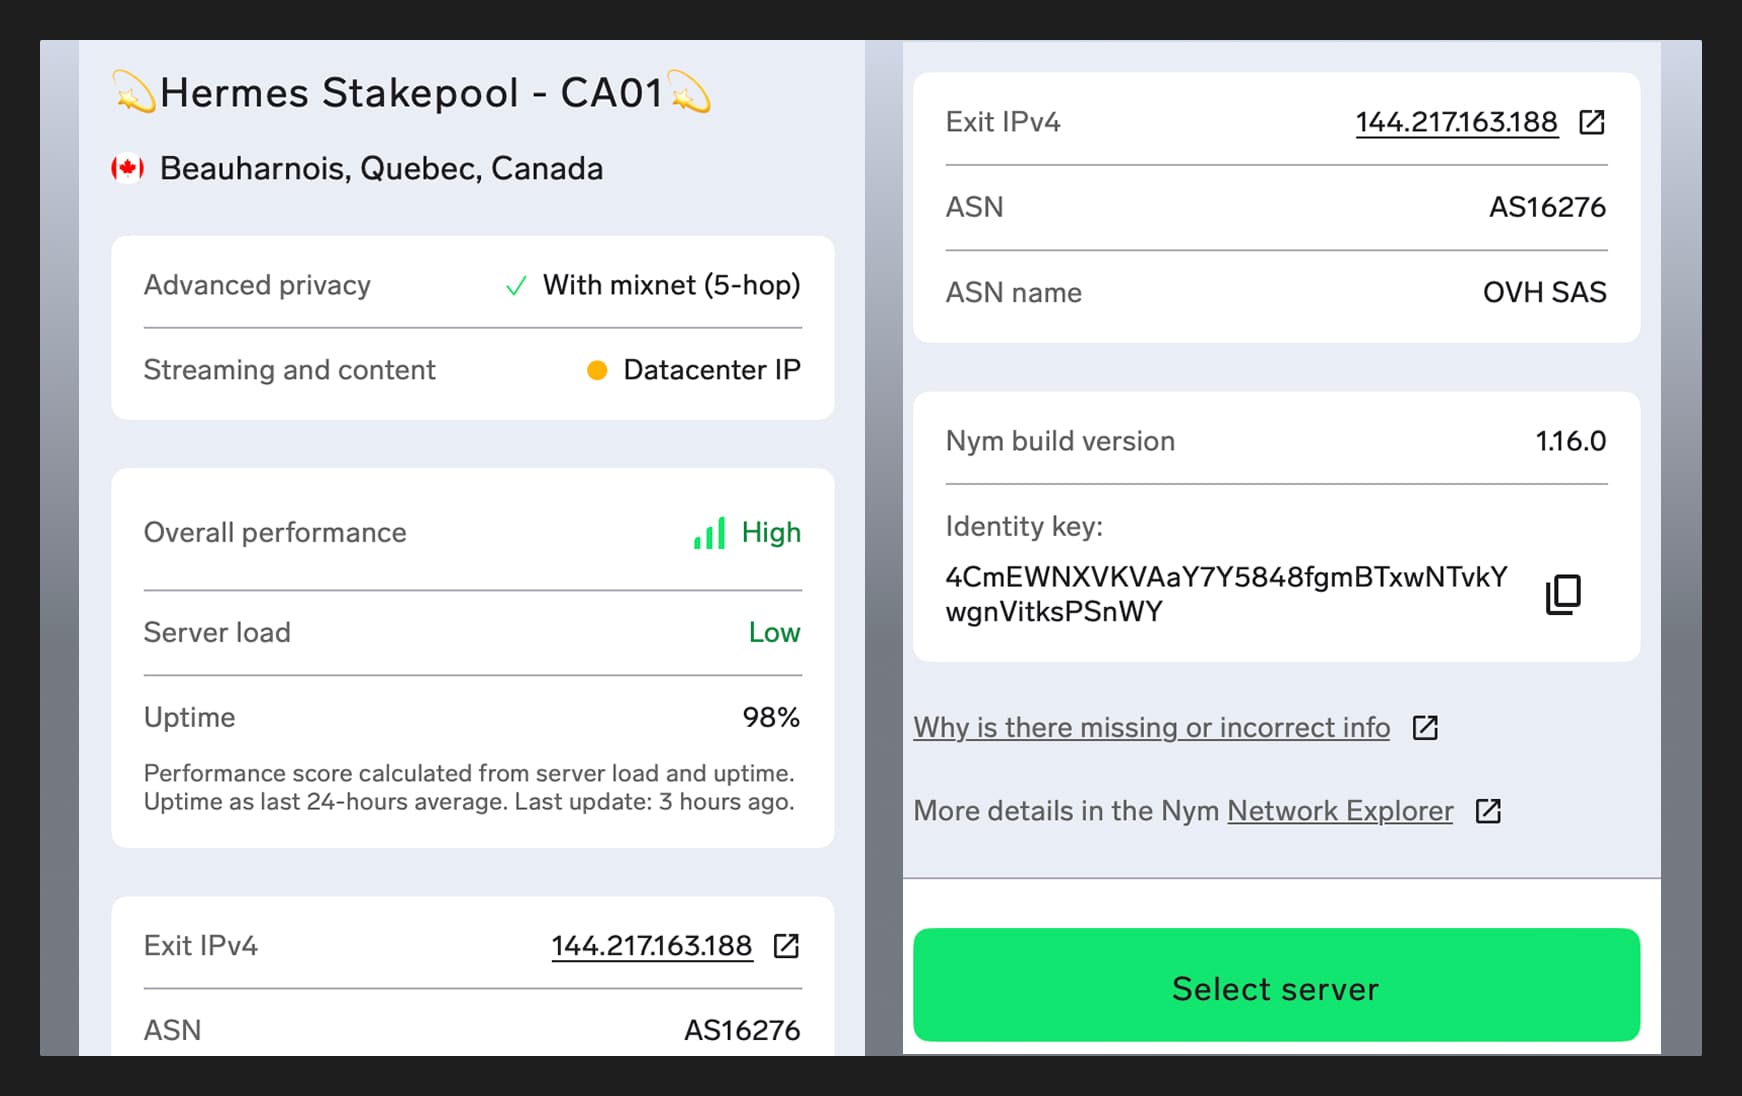Click the AS16276 value in right panel
This screenshot has height=1096, width=1742.
pos(1546,207)
